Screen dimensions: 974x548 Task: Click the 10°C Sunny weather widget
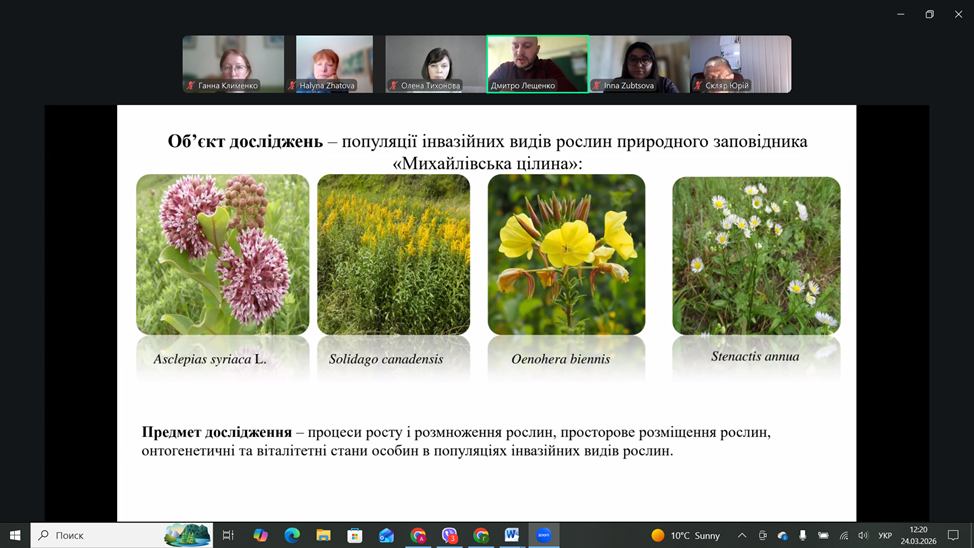(686, 535)
